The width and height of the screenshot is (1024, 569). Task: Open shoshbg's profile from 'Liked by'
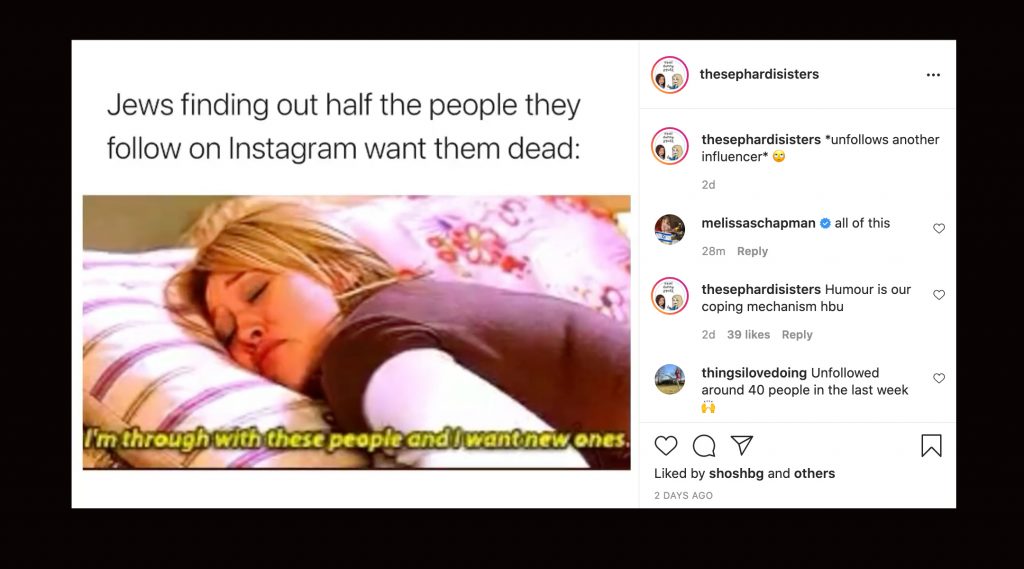(x=736, y=473)
